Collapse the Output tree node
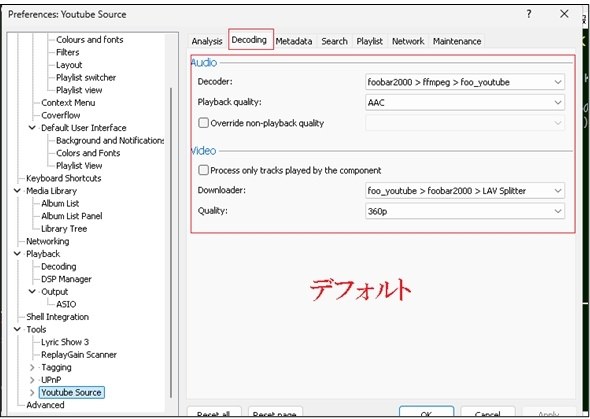 [32, 291]
